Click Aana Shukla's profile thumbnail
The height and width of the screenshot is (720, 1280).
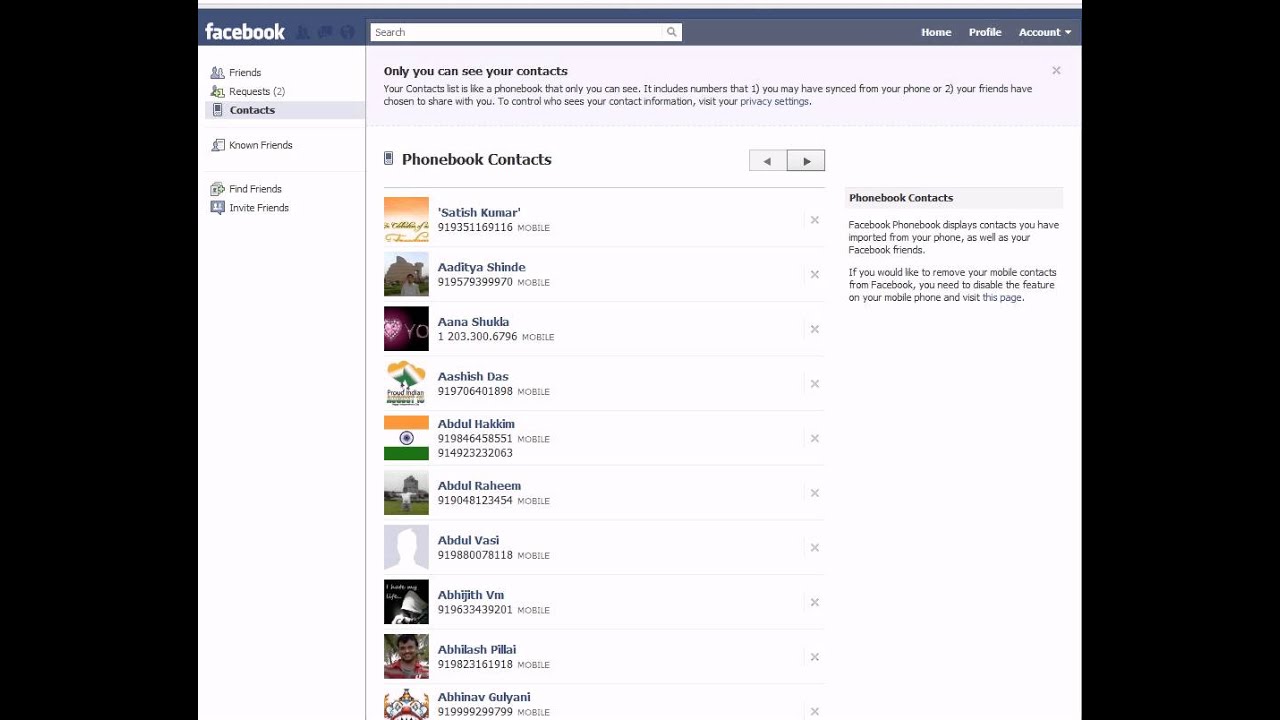406,329
